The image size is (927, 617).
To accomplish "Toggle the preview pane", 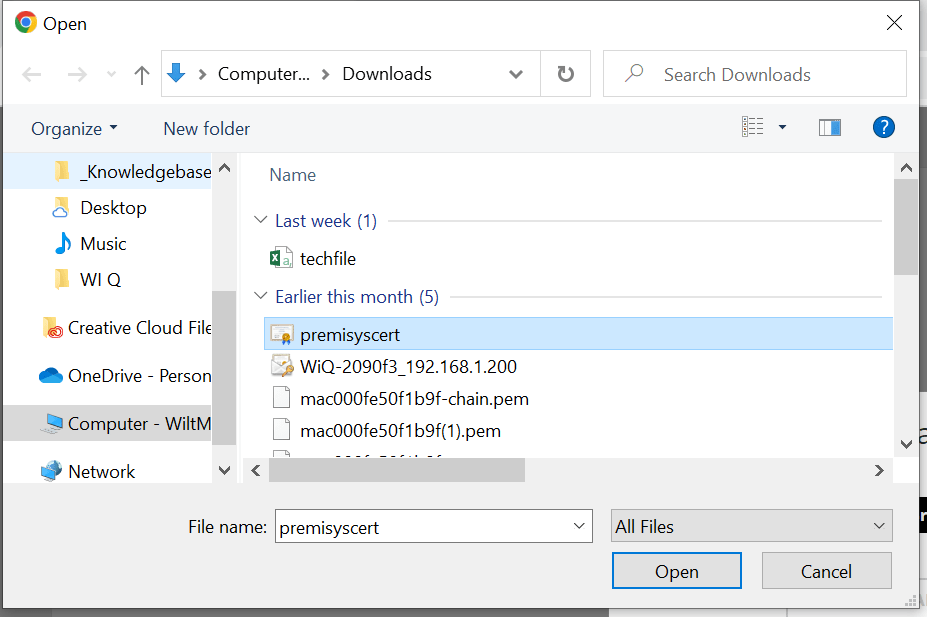I will [x=829, y=127].
